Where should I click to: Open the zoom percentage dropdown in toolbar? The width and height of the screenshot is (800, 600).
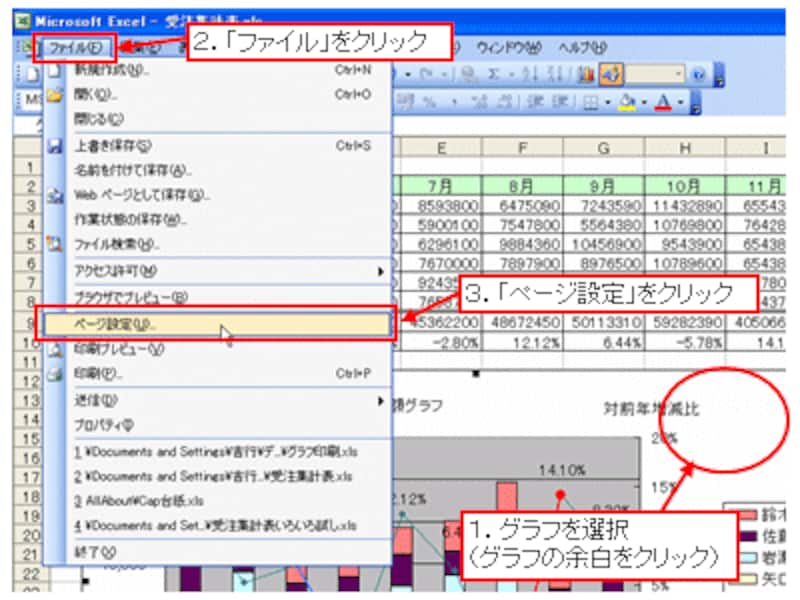click(x=679, y=74)
